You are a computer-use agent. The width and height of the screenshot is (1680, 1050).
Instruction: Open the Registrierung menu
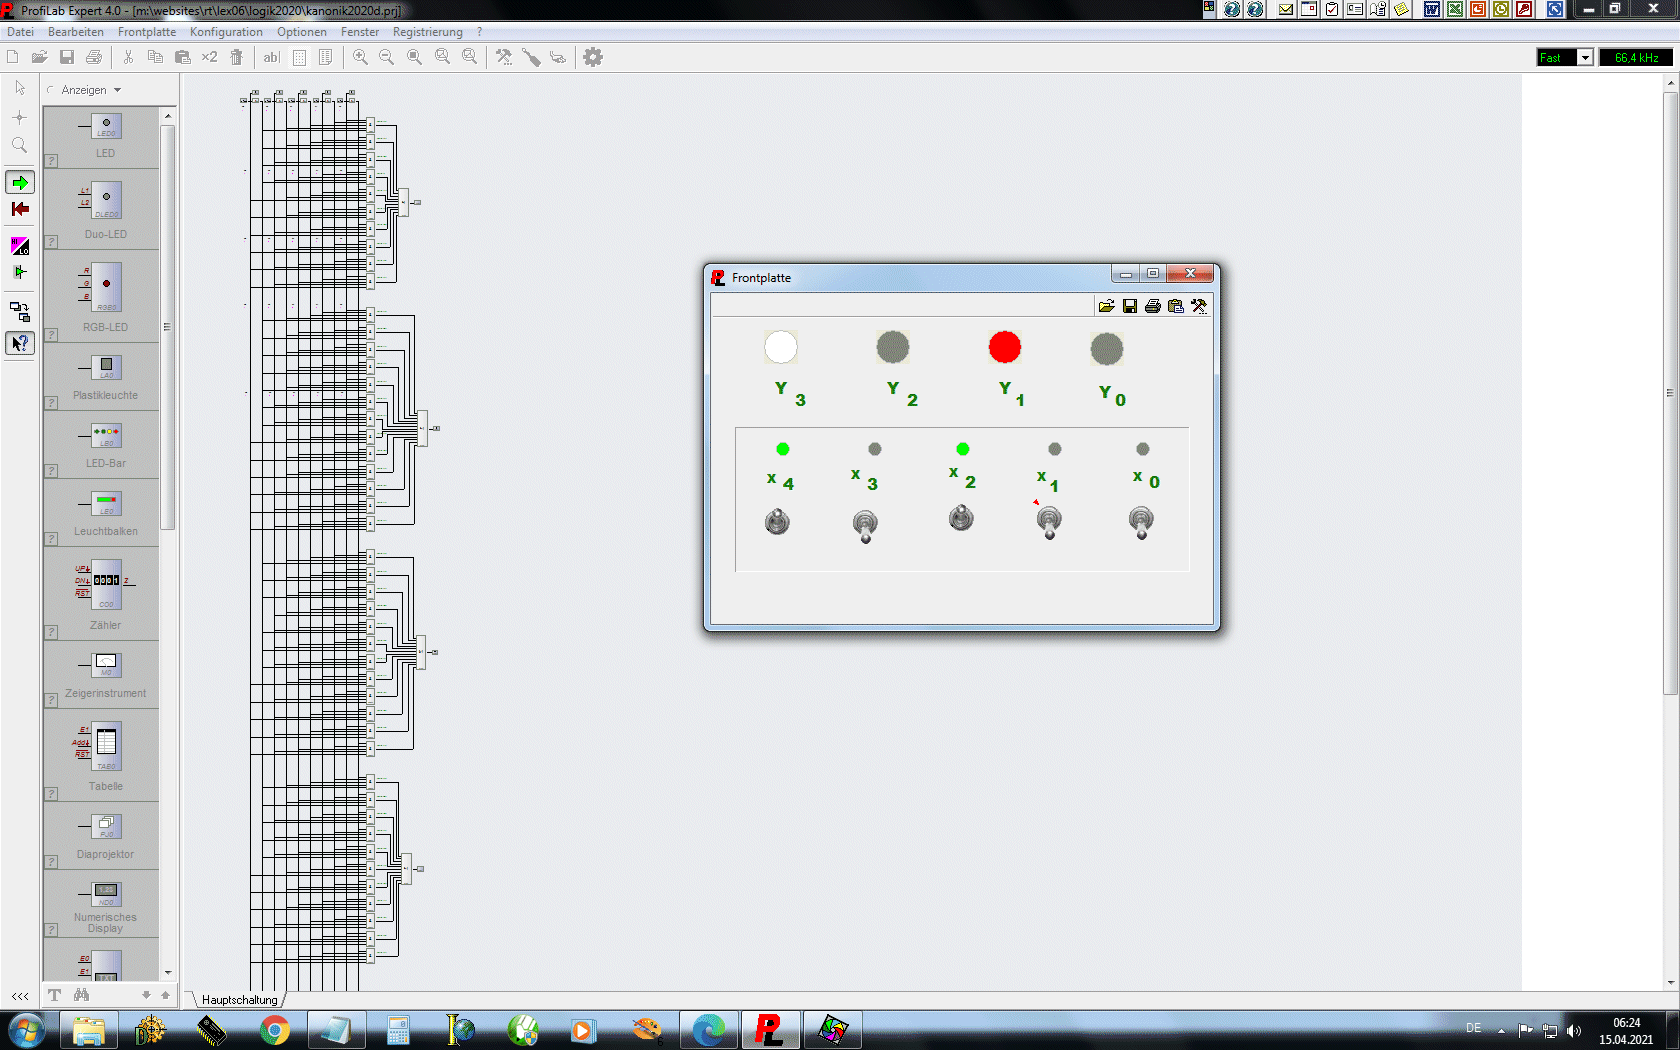[x=428, y=32]
